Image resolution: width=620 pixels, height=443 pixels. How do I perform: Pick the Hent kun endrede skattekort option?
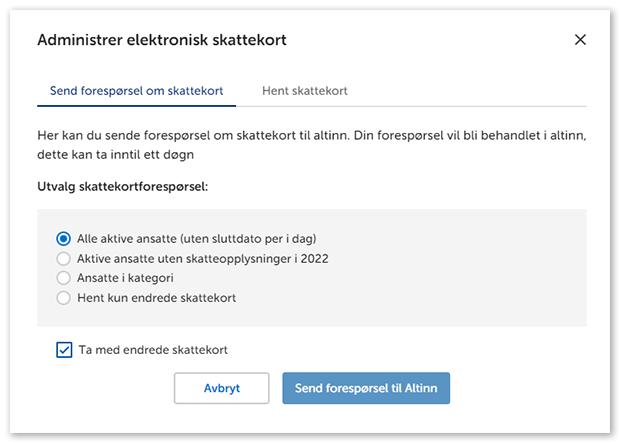64,298
